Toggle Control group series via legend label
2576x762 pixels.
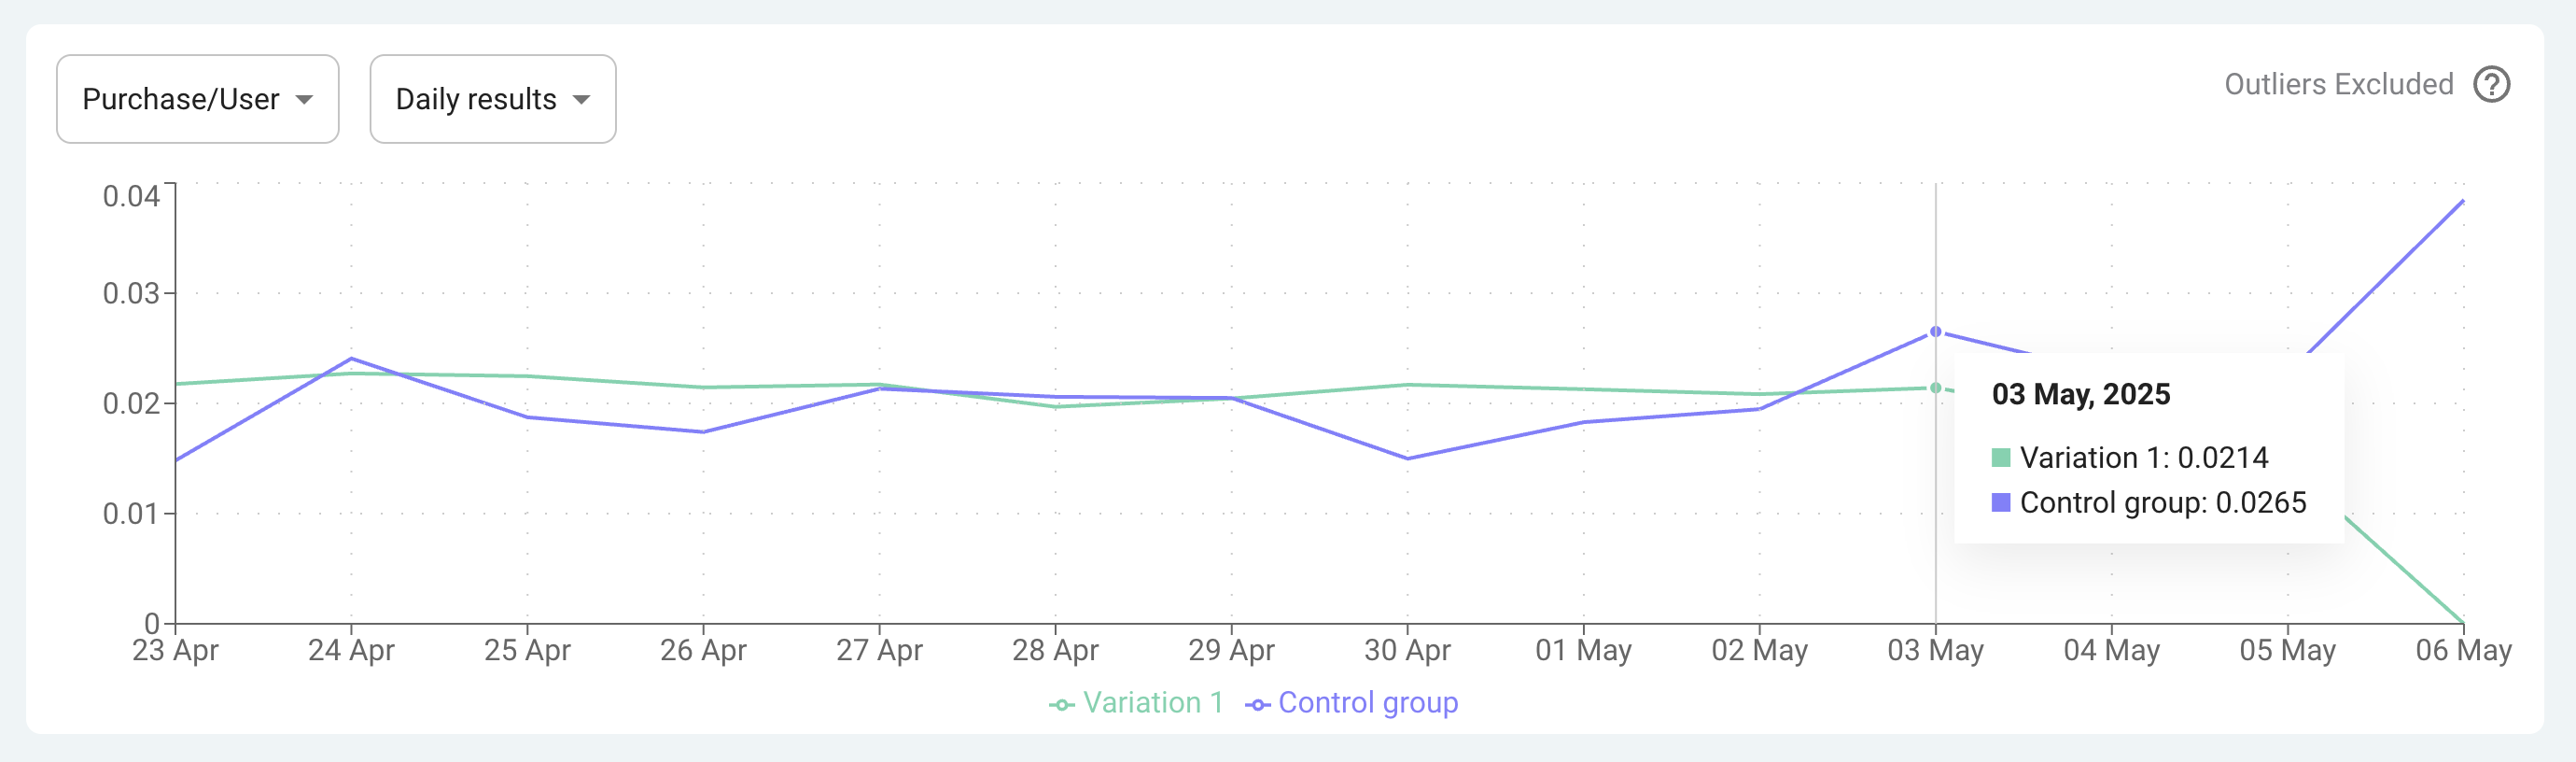click(x=1367, y=703)
